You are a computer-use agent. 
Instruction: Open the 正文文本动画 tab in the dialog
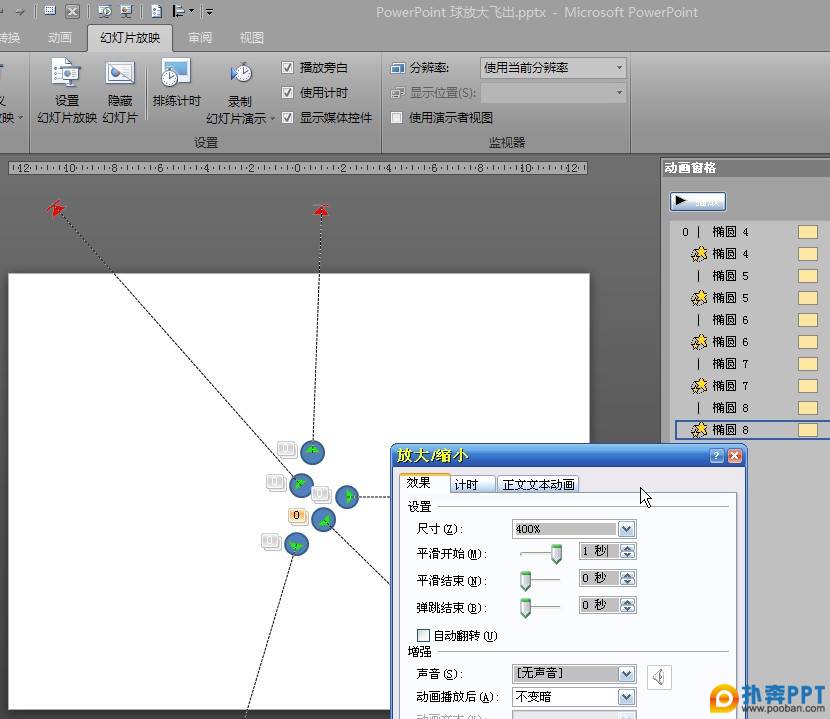[538, 484]
